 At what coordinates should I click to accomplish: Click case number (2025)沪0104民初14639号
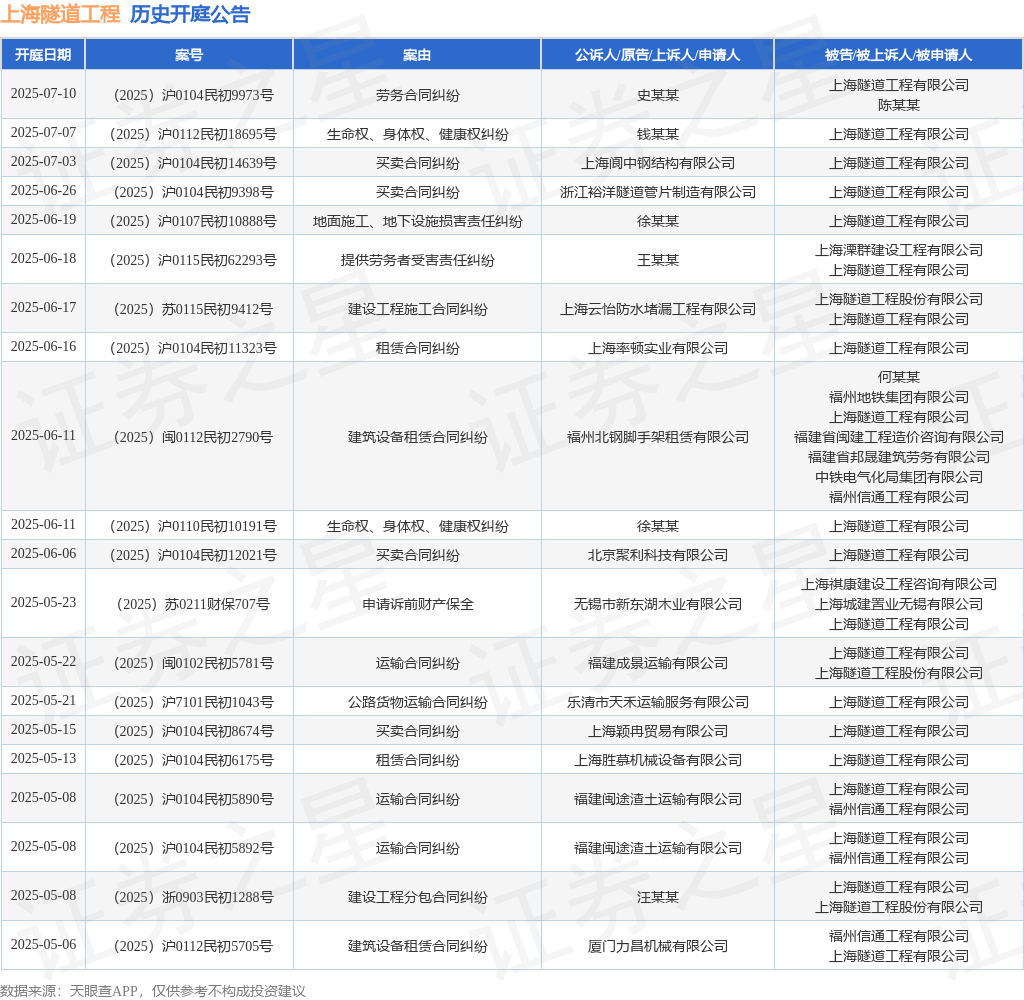click(193, 163)
